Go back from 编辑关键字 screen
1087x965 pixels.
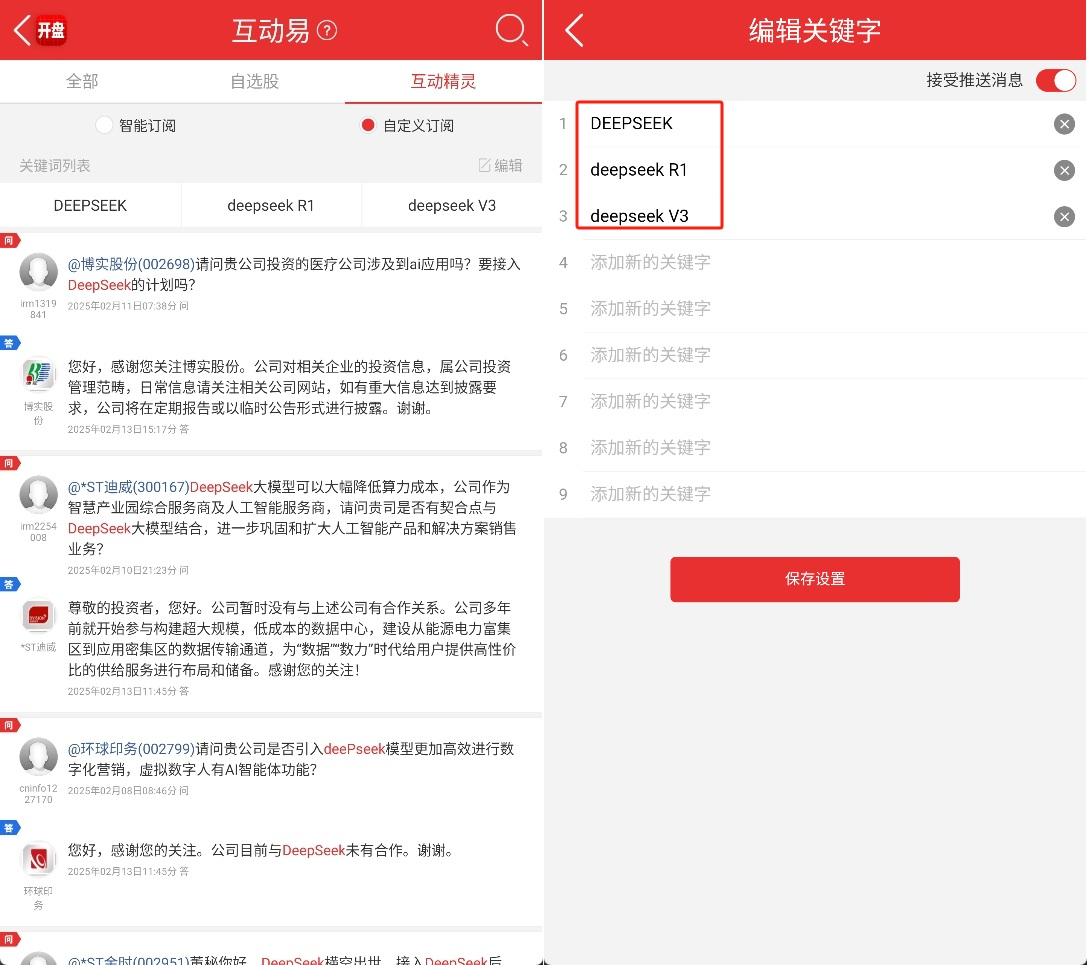574,31
